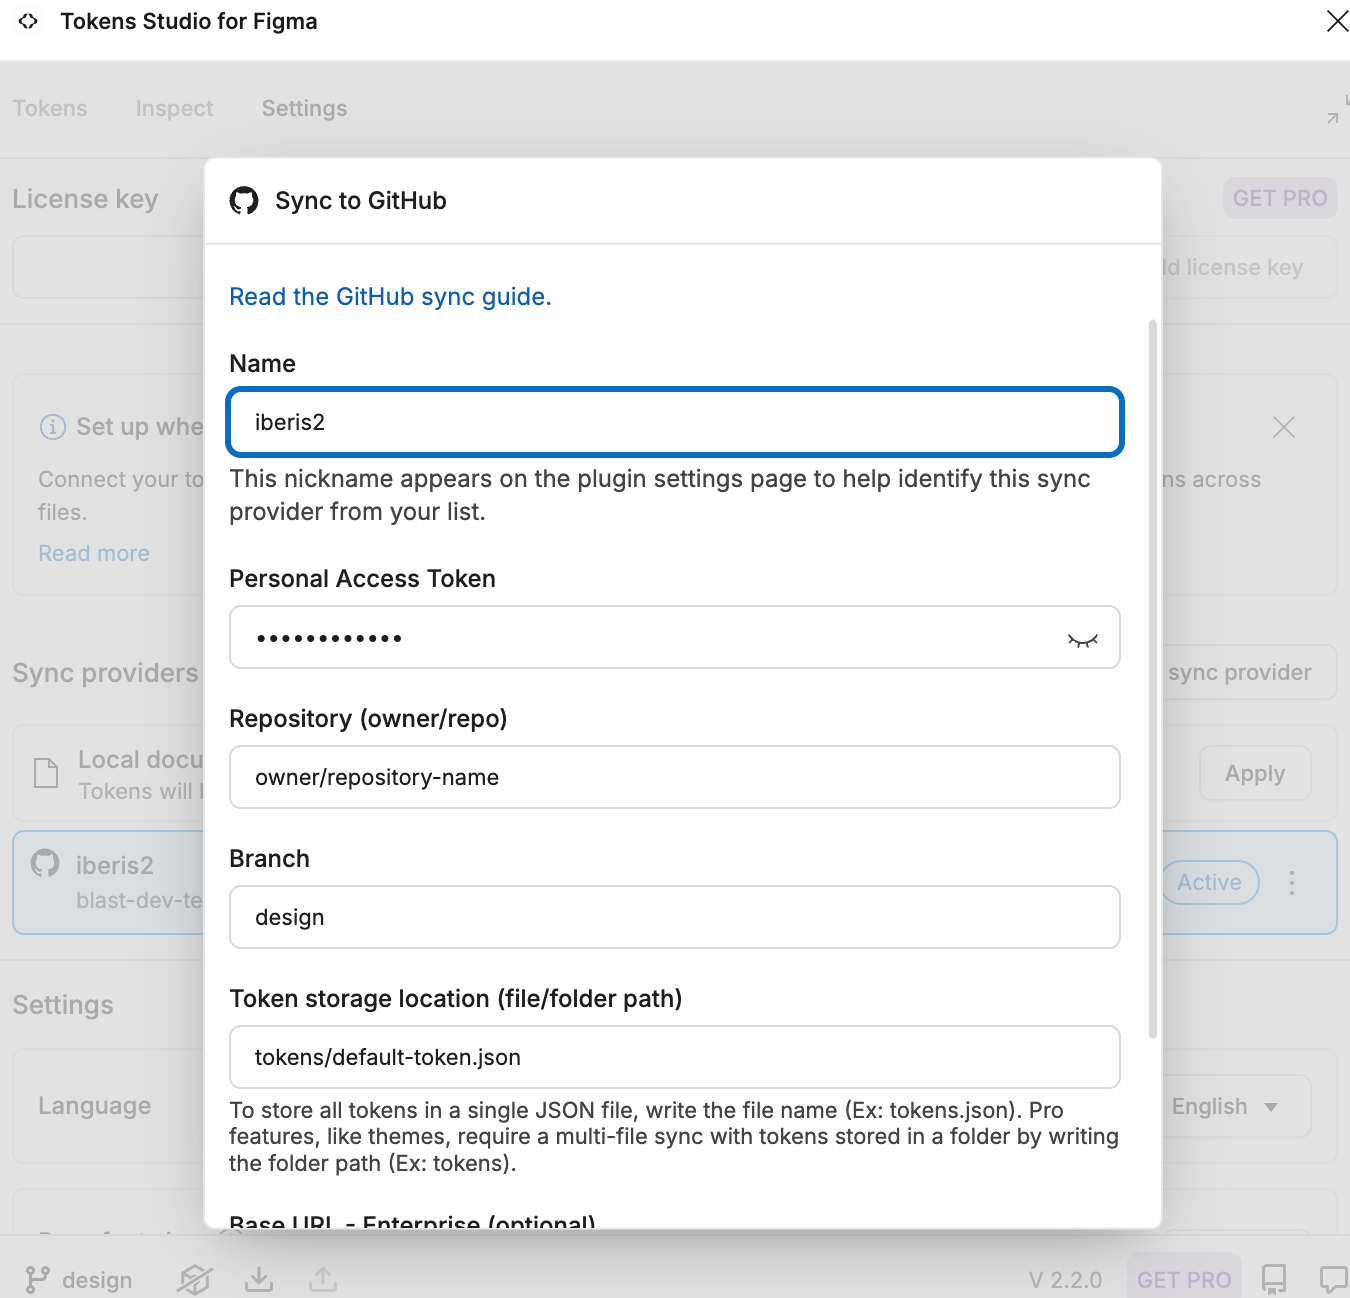Click Apply for Local document provider

[1255, 773]
